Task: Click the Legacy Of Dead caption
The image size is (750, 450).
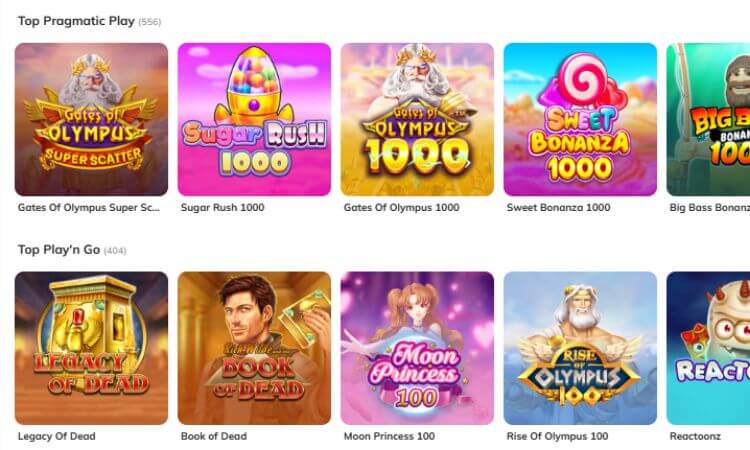Action: click(x=56, y=436)
